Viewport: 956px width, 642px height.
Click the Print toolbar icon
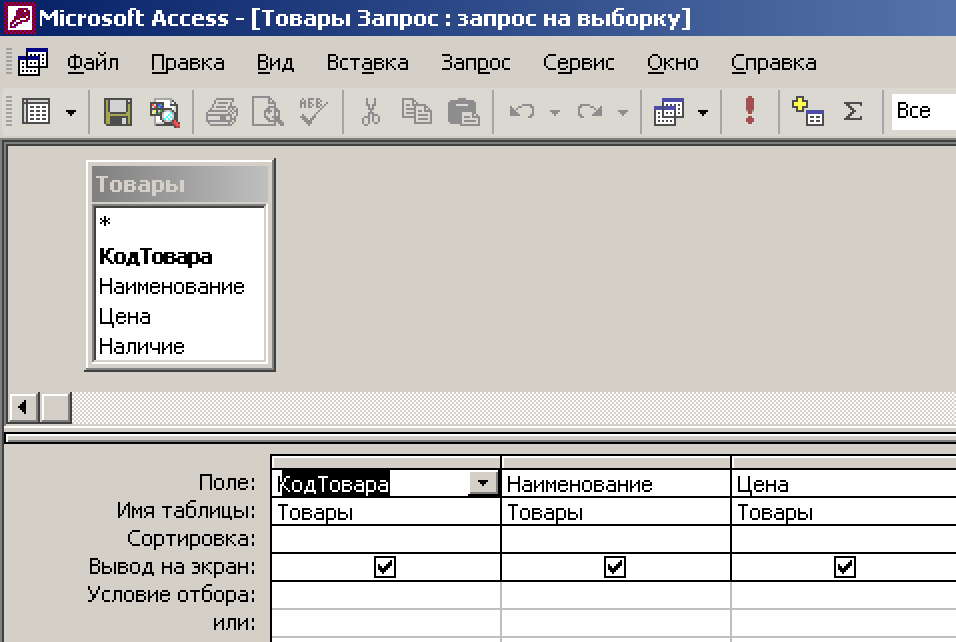[x=221, y=112]
